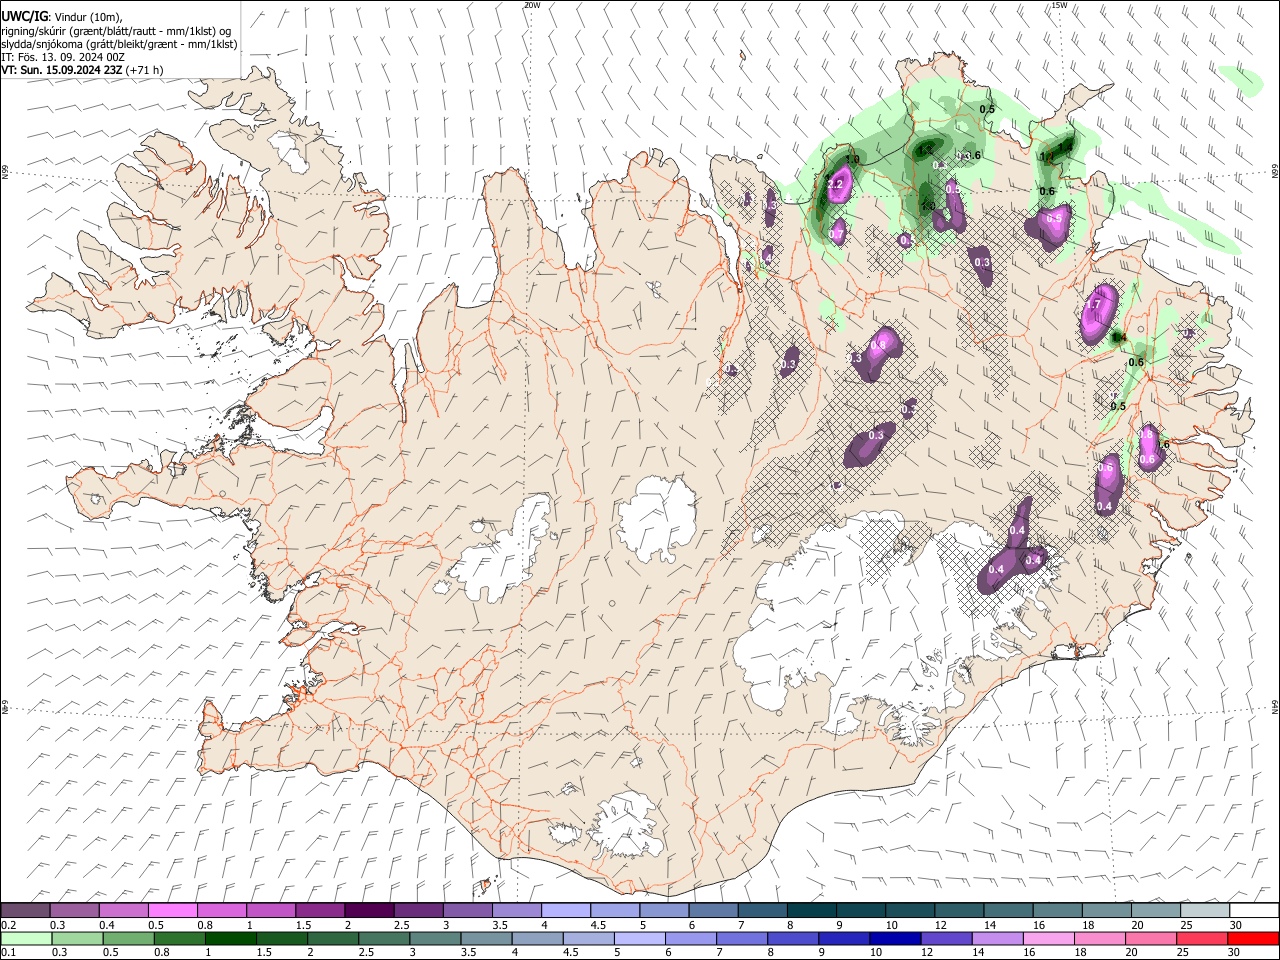The width and height of the screenshot is (1280, 960).
Task: Select the royal blue 8–9 swatch, lower row
Action: [793, 939]
